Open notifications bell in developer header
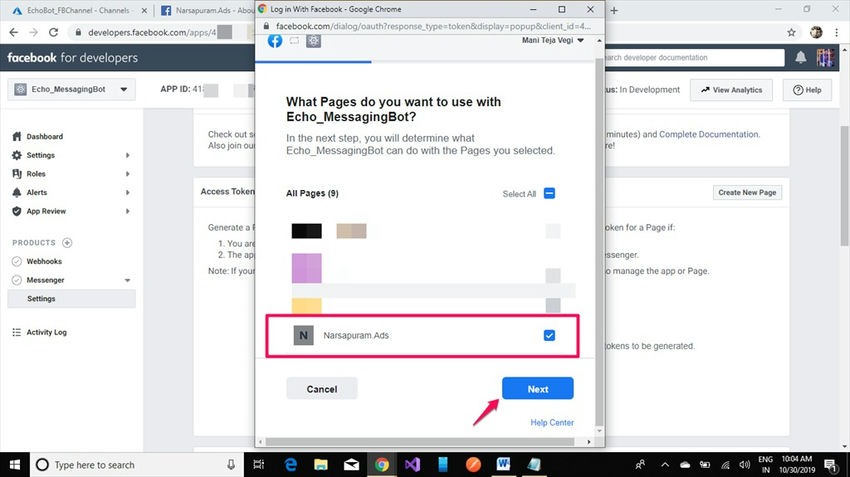The width and height of the screenshot is (850, 477). click(801, 57)
